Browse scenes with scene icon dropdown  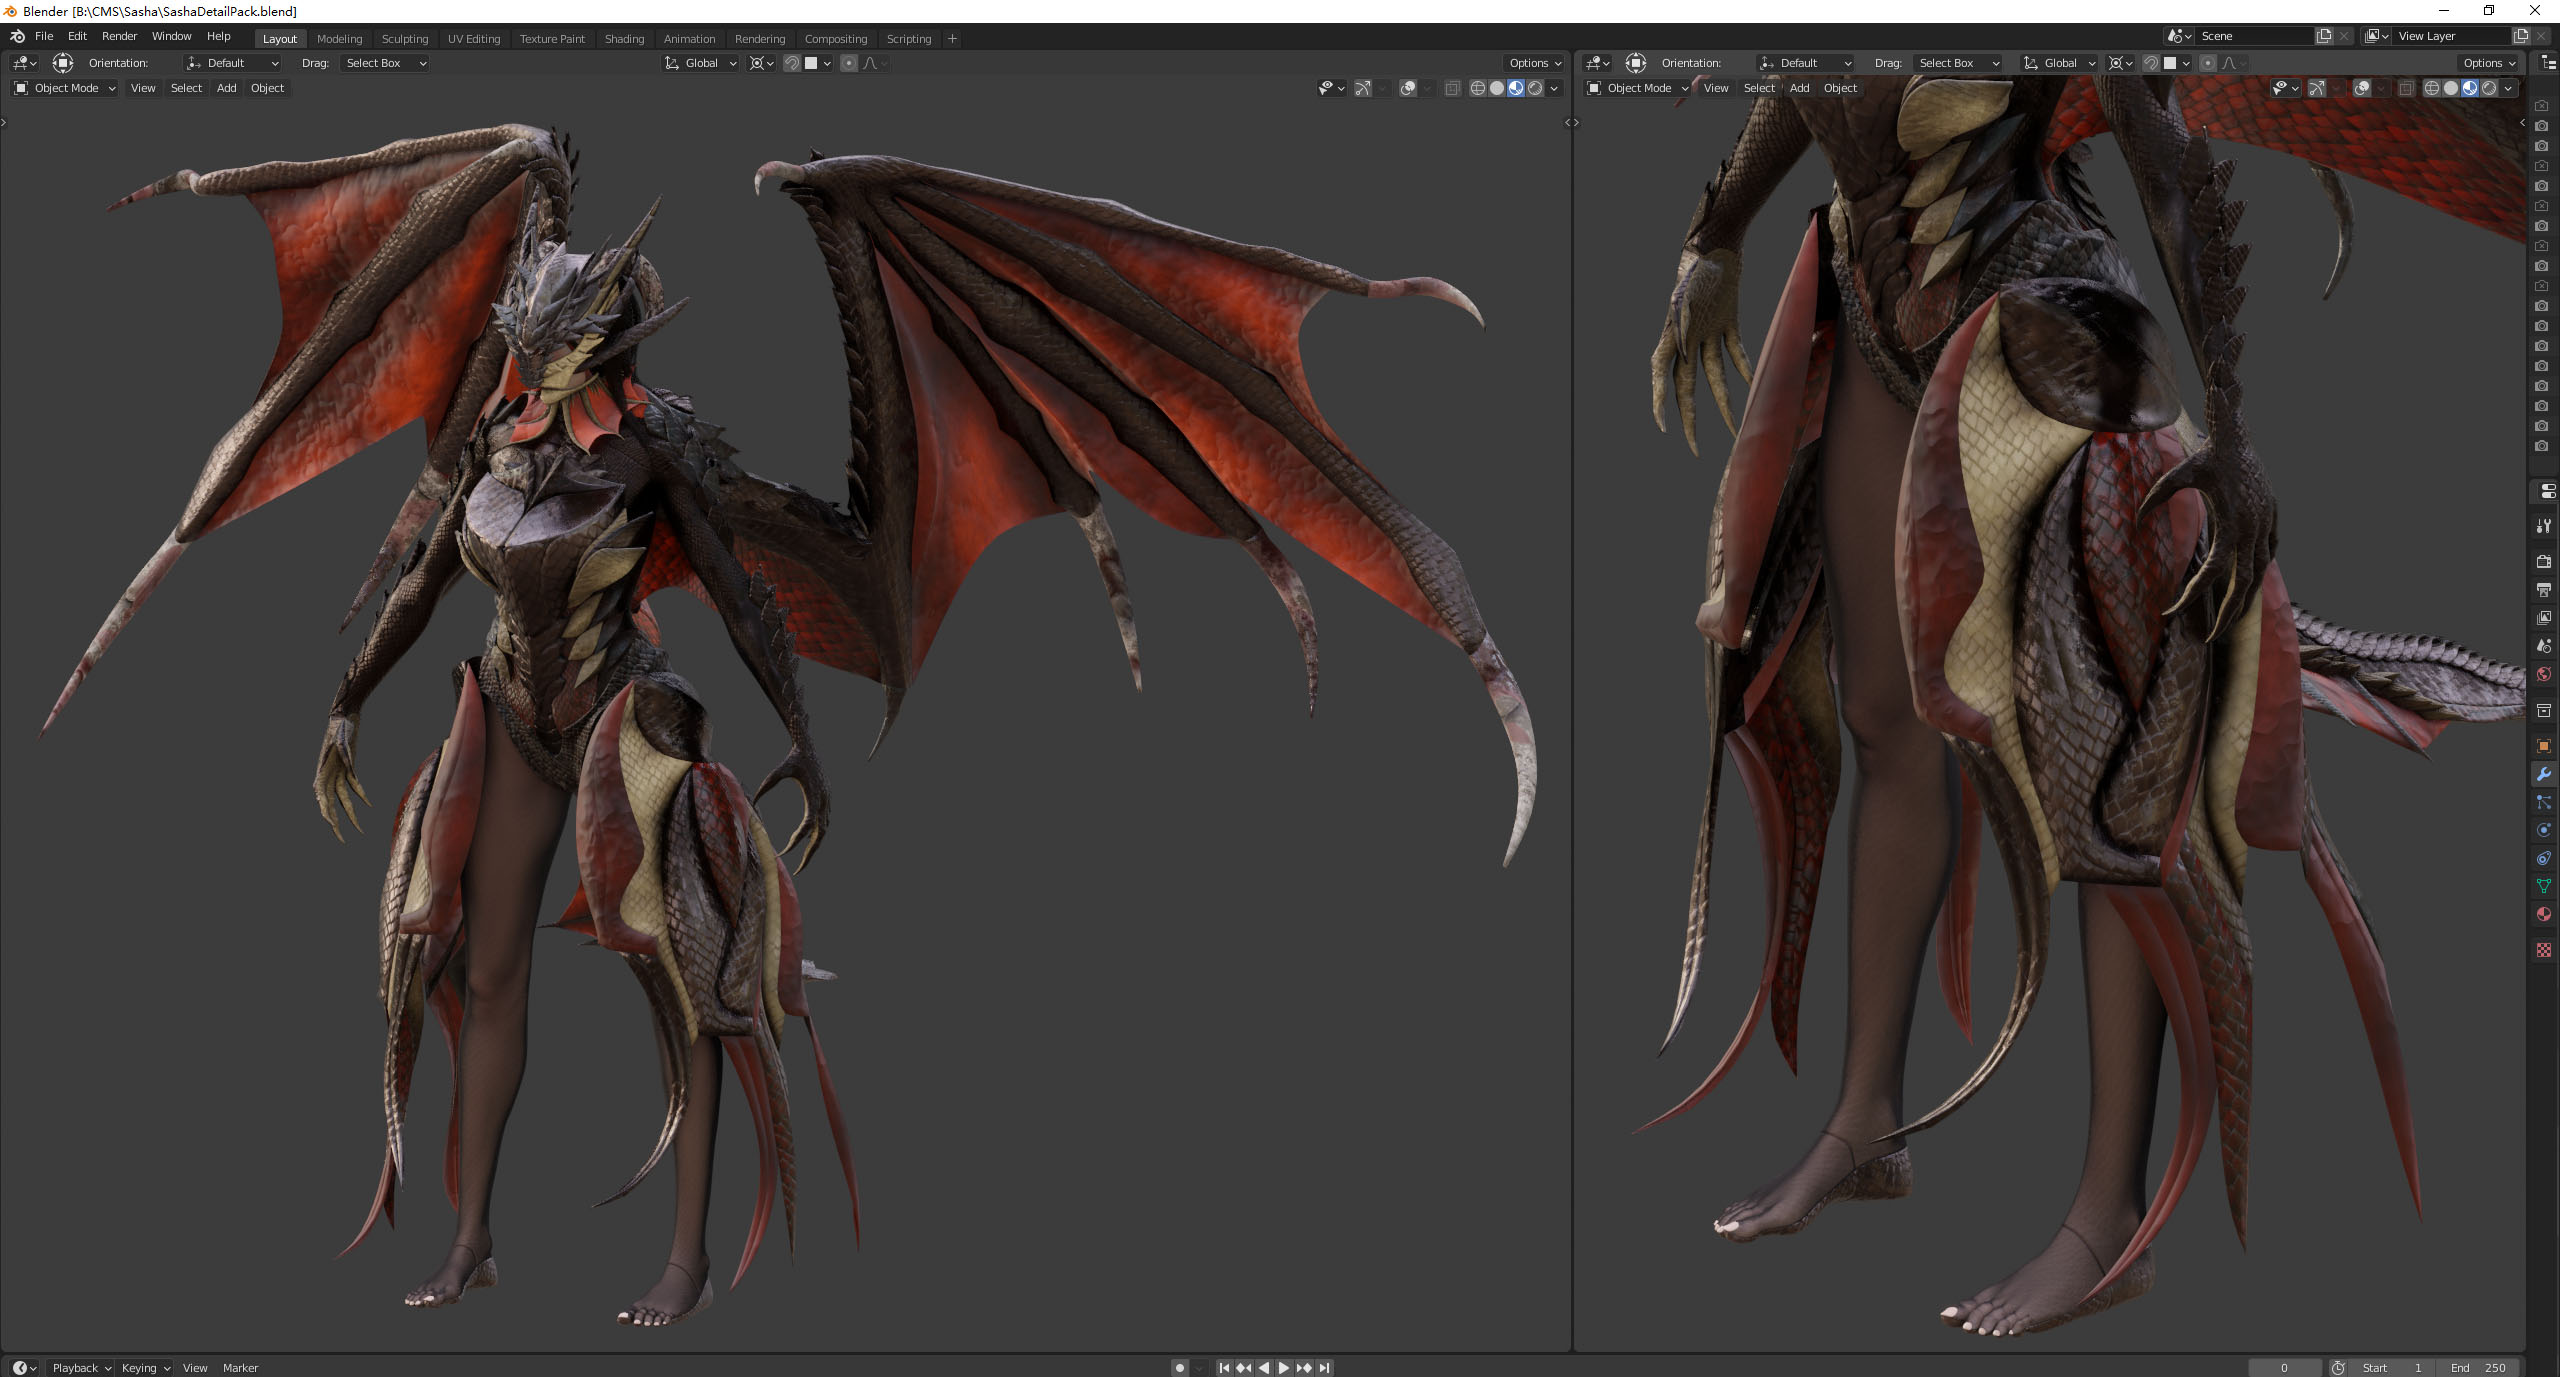point(2180,36)
